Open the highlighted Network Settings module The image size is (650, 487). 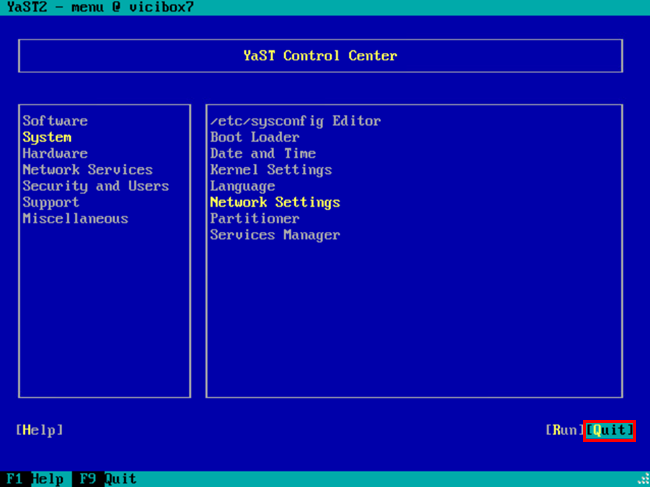click(x=275, y=202)
